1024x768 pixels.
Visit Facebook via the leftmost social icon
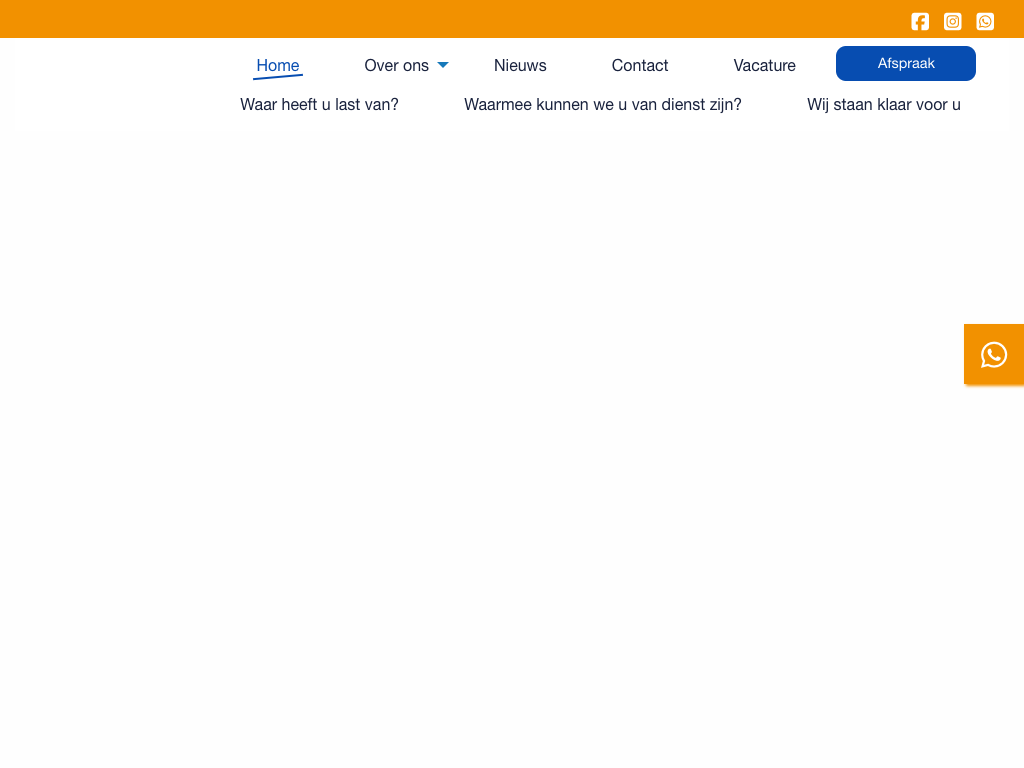[x=920, y=21]
